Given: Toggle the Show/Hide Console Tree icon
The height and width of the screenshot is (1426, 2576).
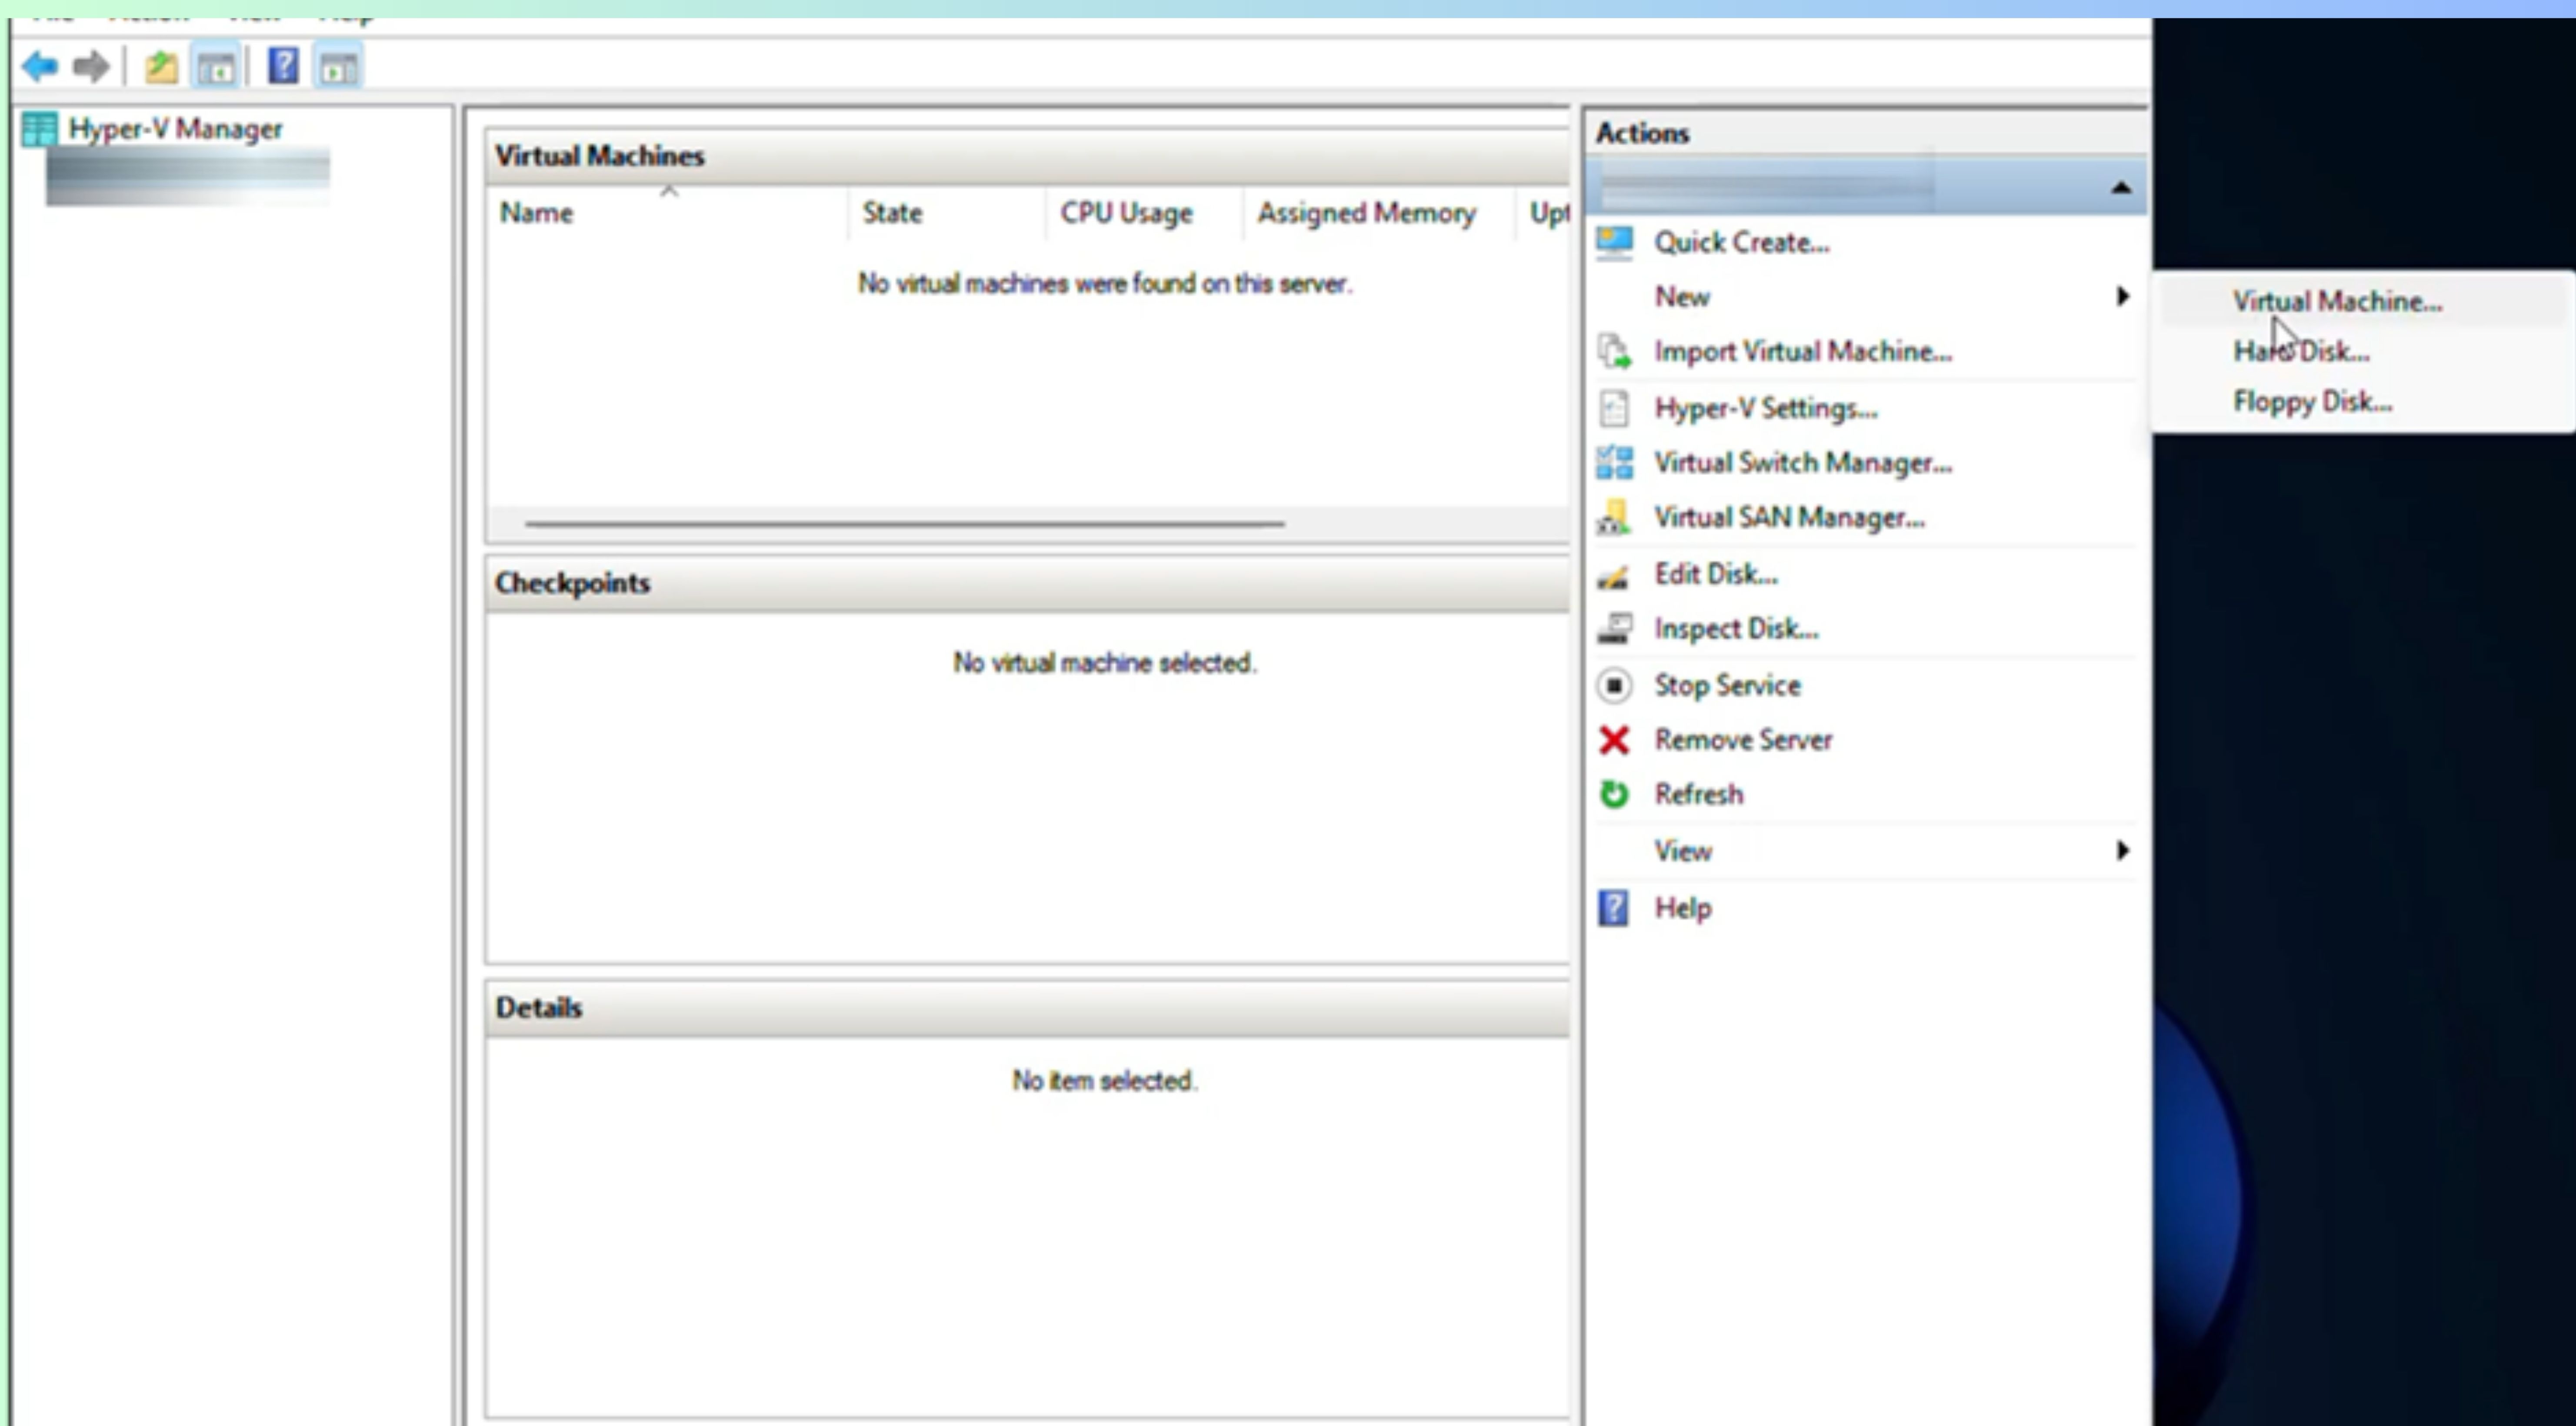Looking at the screenshot, I should (216, 68).
